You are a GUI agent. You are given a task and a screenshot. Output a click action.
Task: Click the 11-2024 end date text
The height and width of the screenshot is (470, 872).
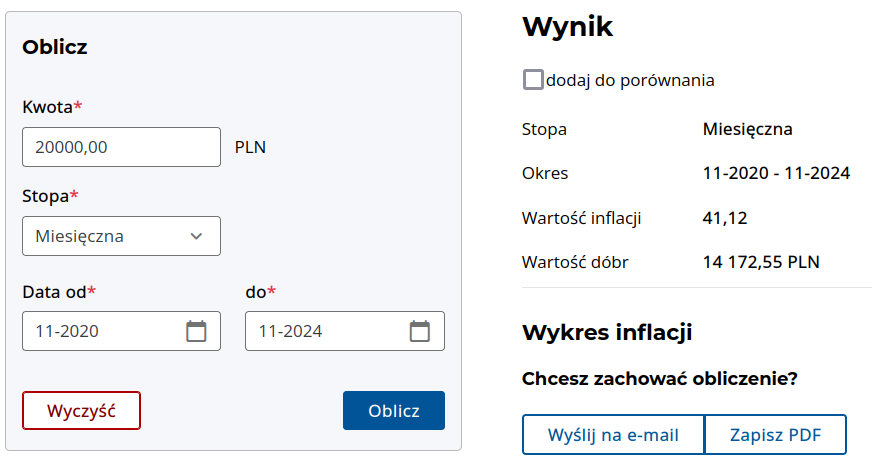(290, 331)
